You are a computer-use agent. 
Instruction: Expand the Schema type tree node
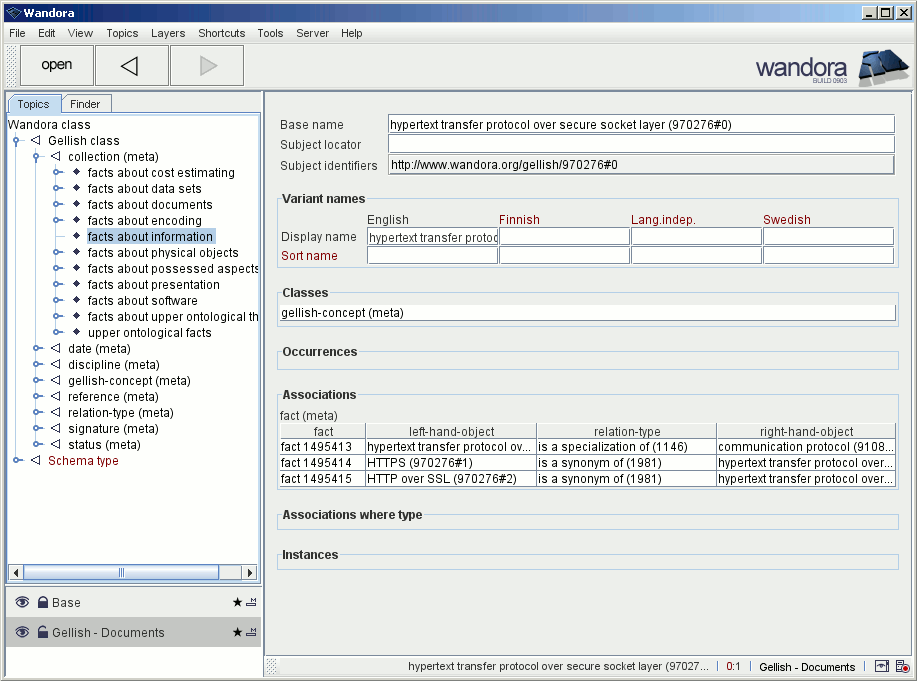click(16, 461)
